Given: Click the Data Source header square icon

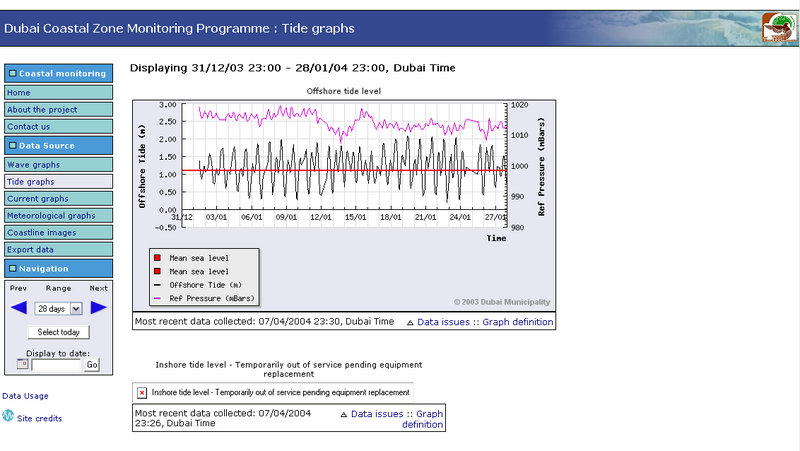Looking at the screenshot, I should point(13,145).
